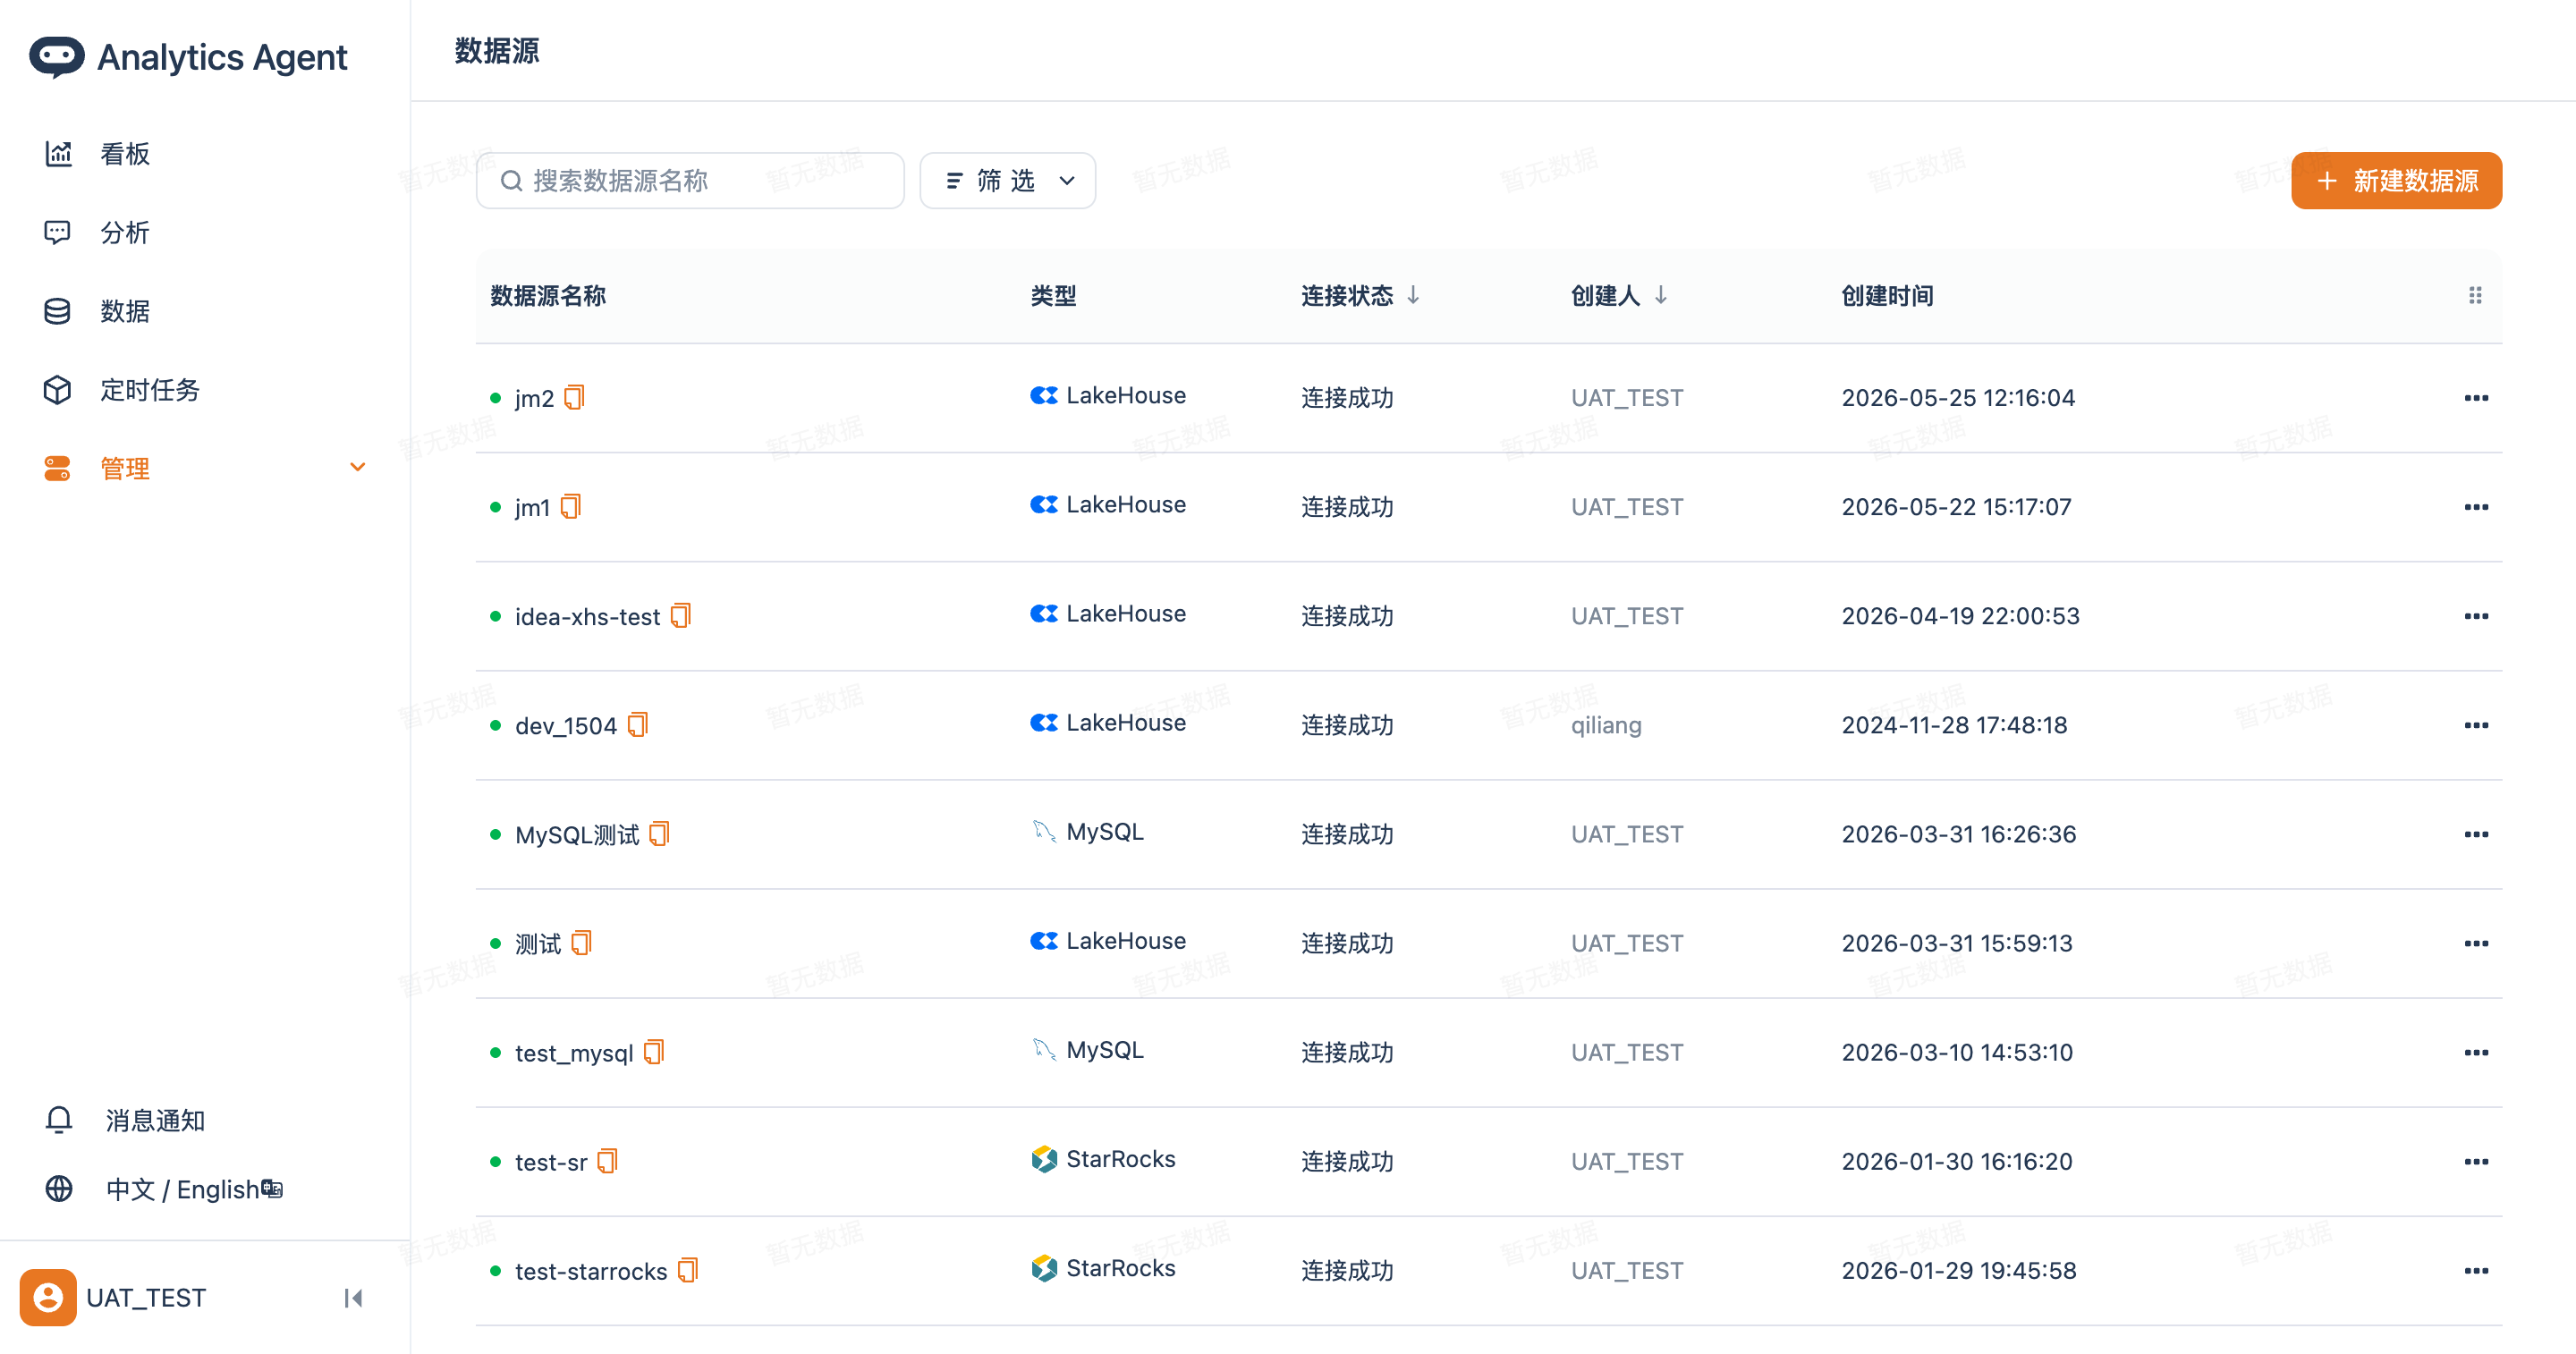Open the idea-xhs-test data source
Screen dimensions: 2576x1354
pos(587,616)
